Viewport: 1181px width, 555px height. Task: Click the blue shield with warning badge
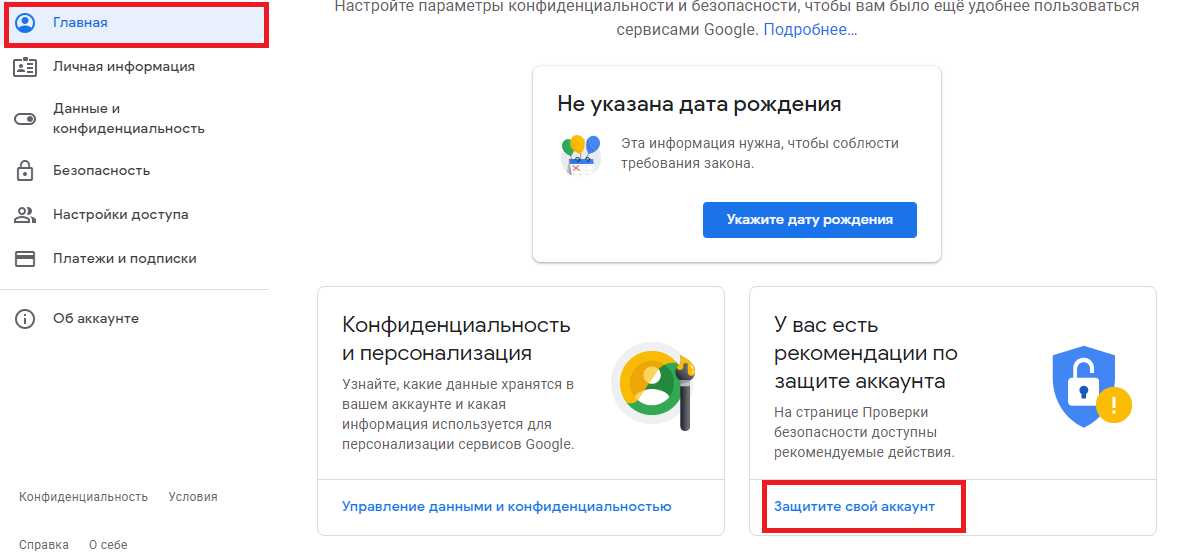pyautogui.click(x=1091, y=386)
